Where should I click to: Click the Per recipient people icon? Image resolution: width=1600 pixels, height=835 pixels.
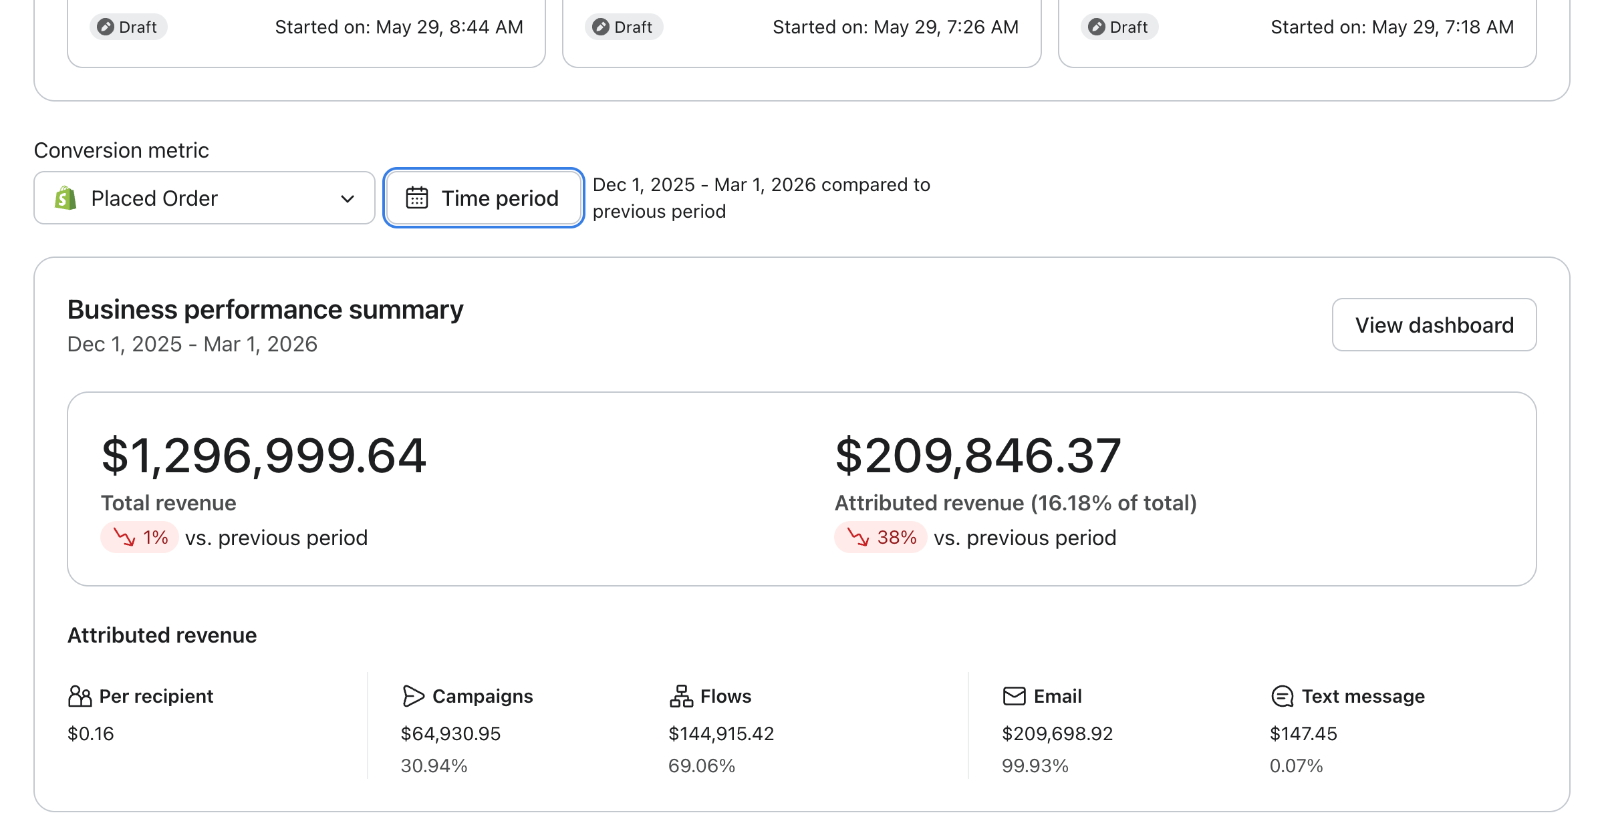(80, 696)
